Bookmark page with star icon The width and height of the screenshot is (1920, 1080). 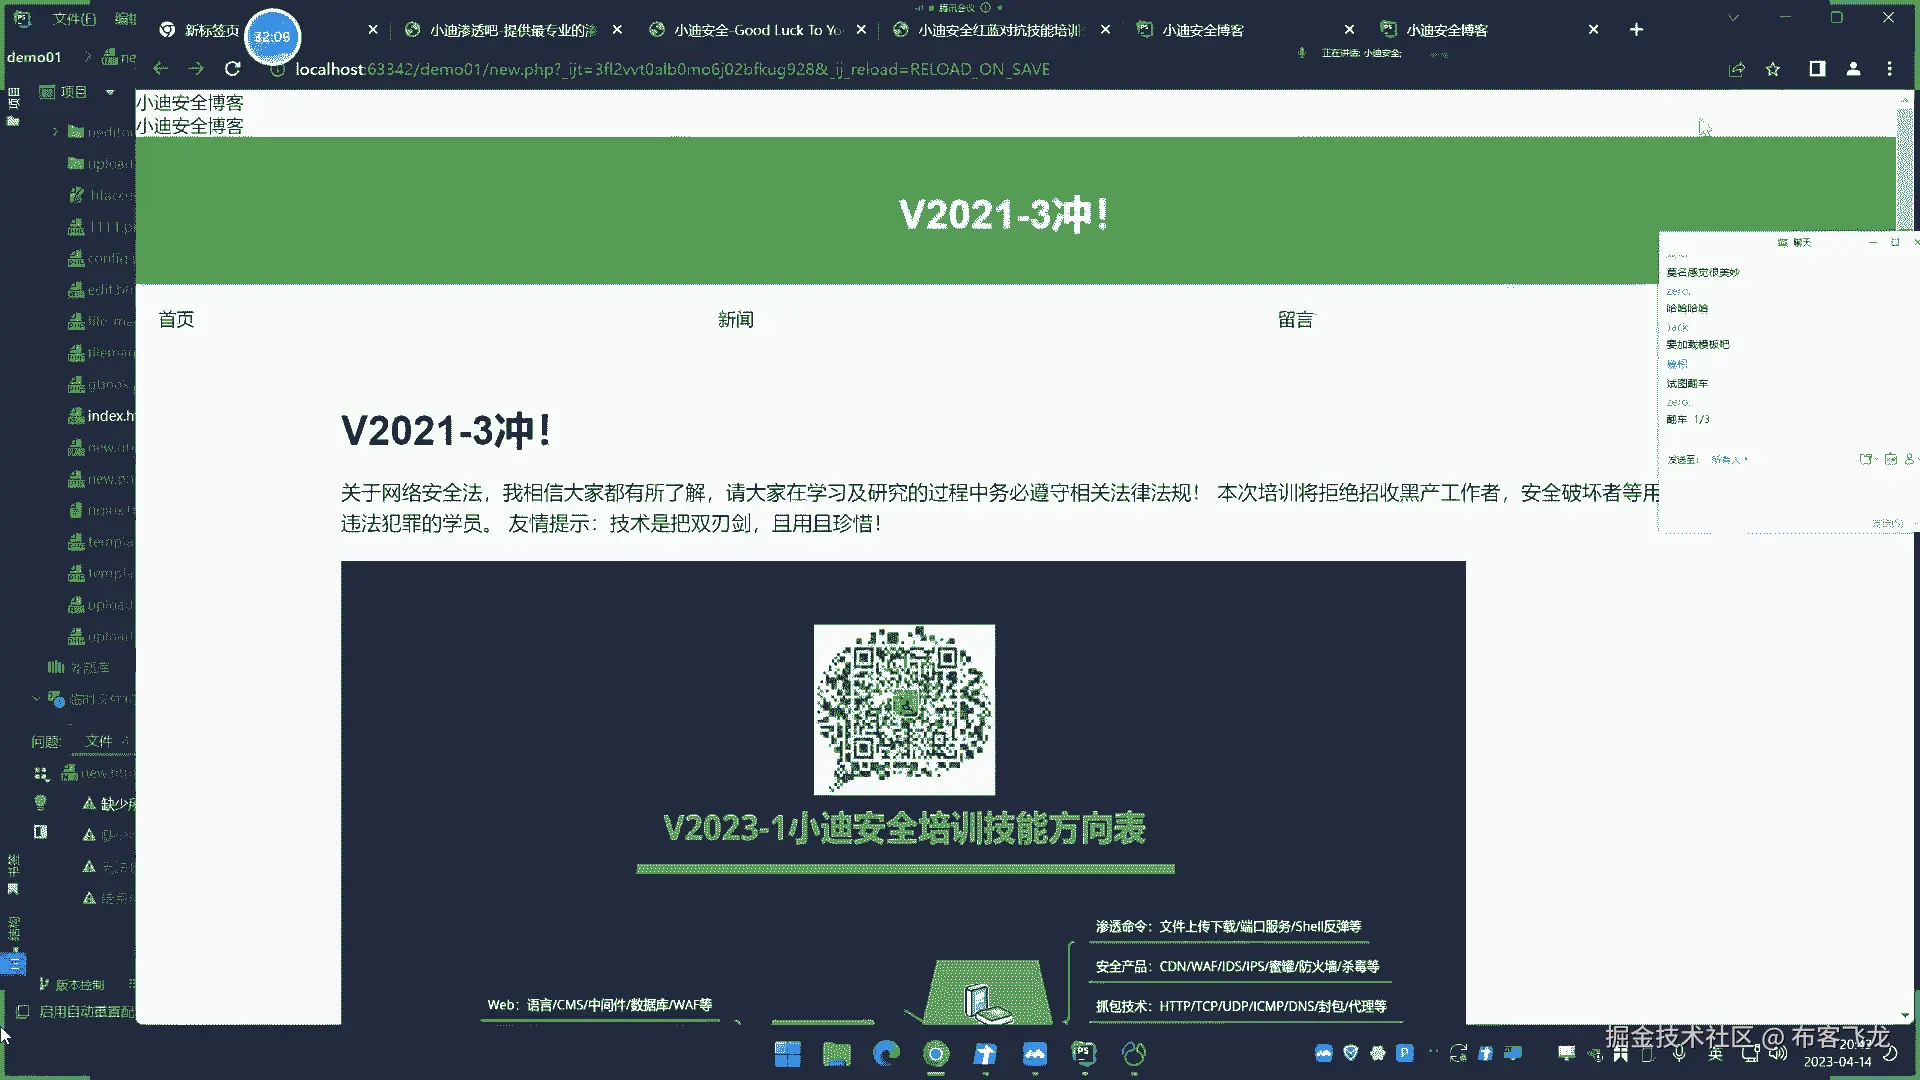(1773, 69)
